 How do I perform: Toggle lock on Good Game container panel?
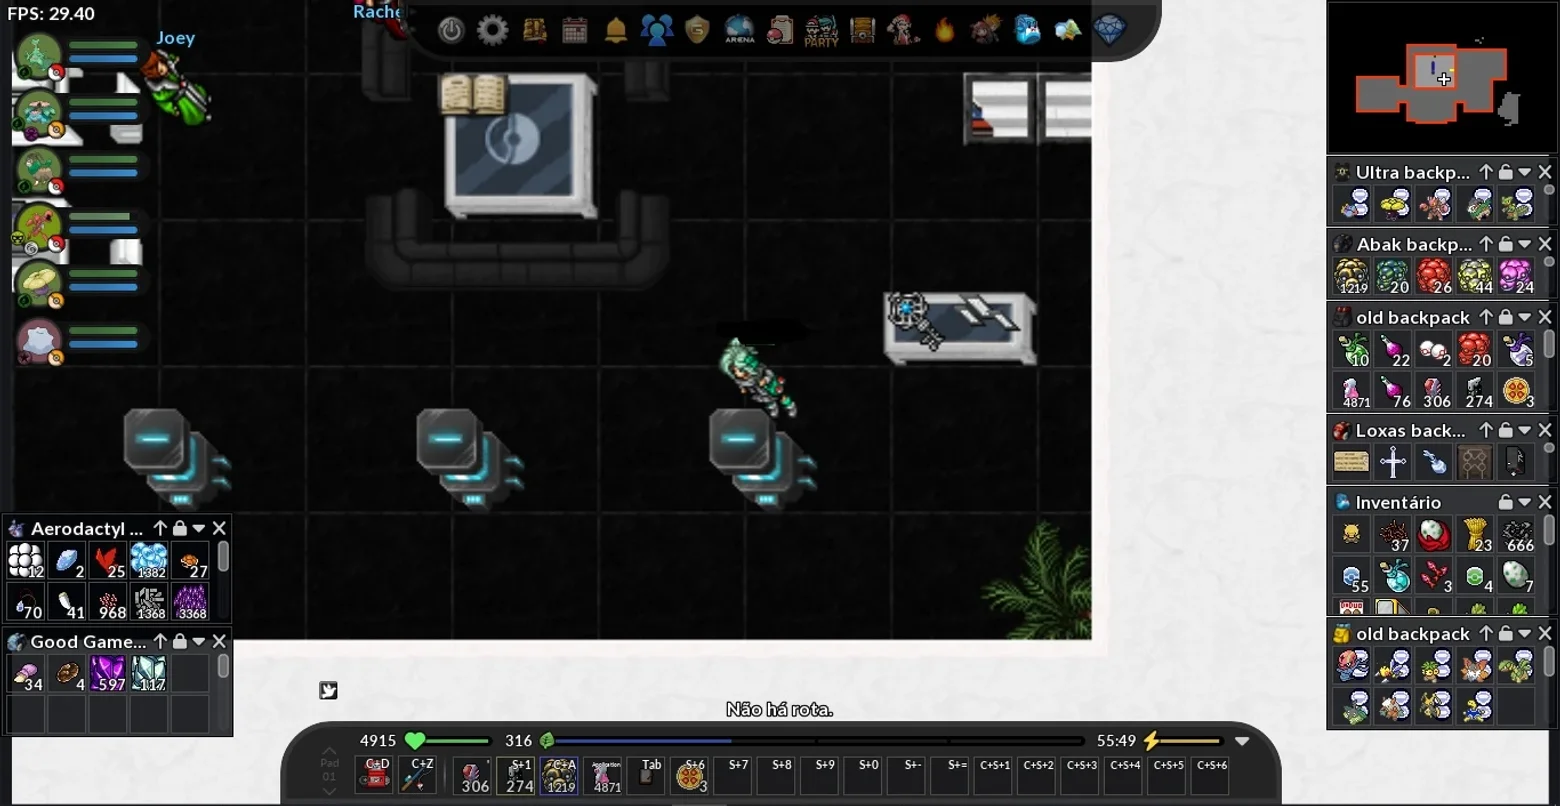pyautogui.click(x=179, y=641)
